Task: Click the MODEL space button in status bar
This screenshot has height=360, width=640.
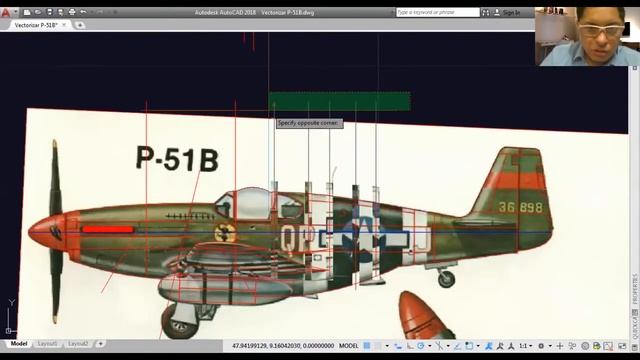Action: pos(349,346)
